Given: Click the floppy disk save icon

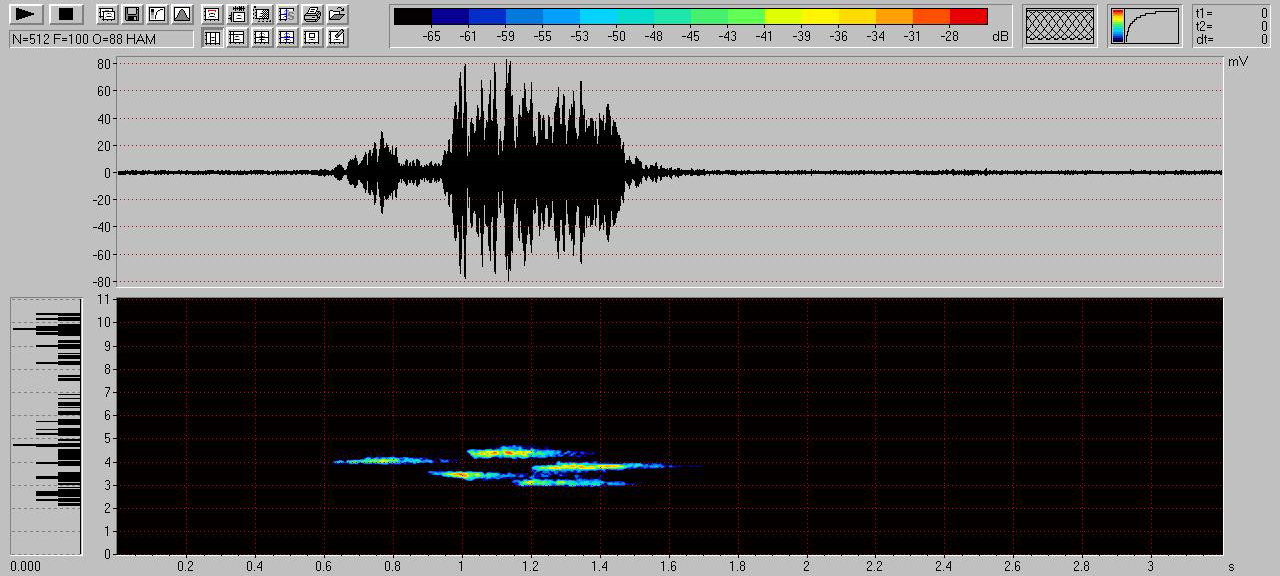Looking at the screenshot, I should 131,14.
